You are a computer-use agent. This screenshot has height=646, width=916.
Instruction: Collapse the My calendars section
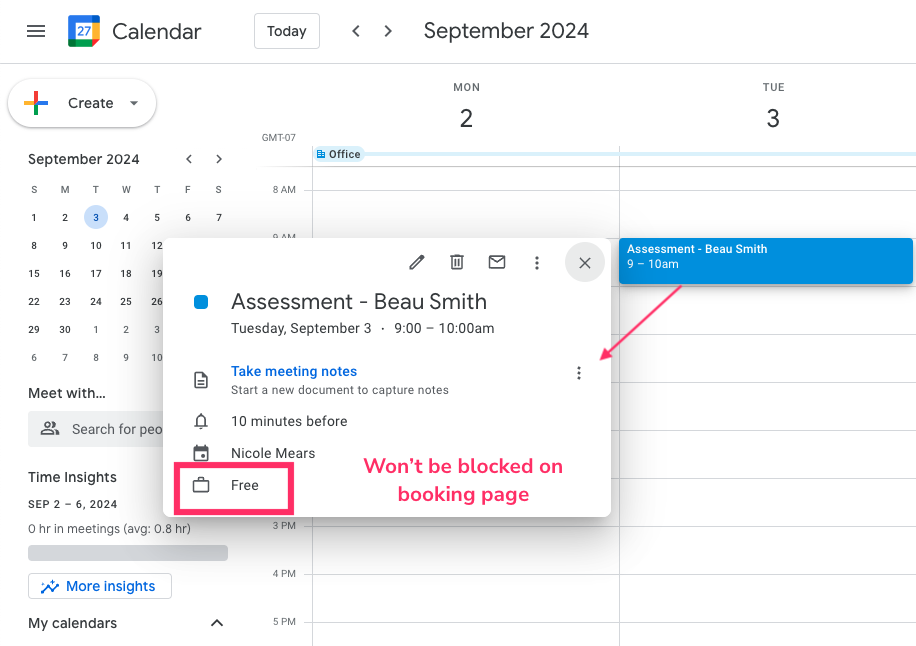(217, 623)
